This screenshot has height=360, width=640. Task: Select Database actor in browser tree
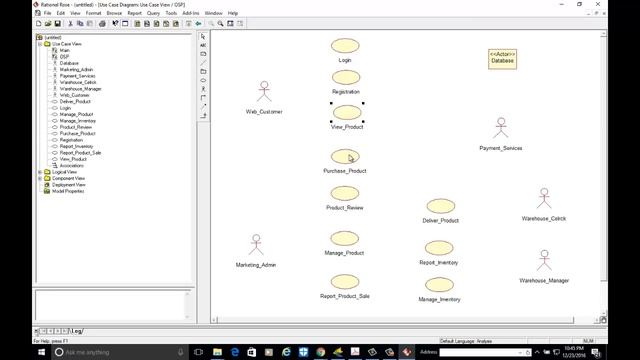tap(69, 63)
